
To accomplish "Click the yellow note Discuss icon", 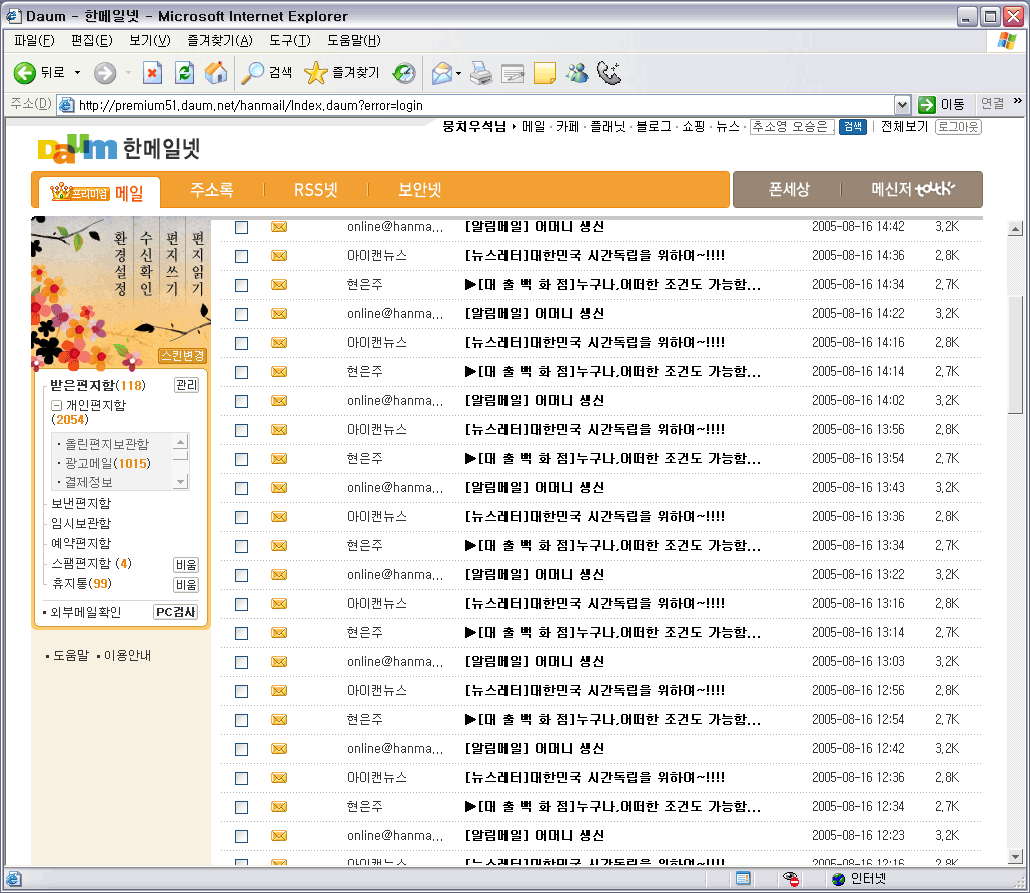I will [545, 73].
